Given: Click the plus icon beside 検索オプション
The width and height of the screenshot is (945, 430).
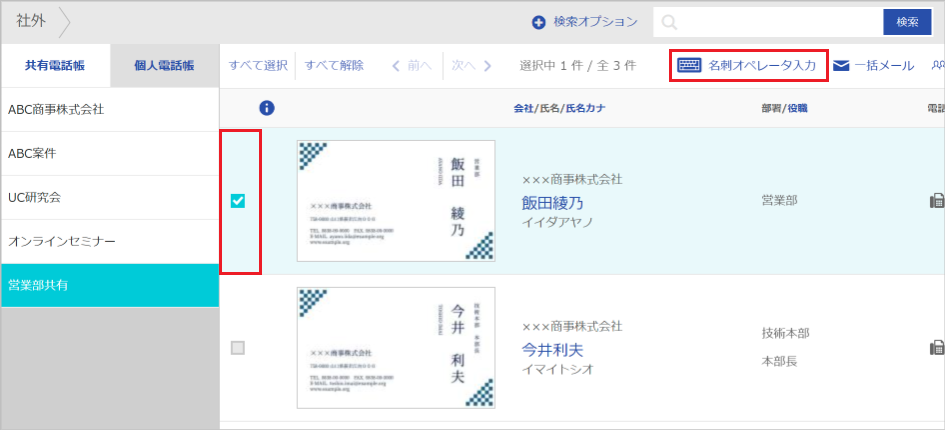Looking at the screenshot, I should [x=538, y=23].
